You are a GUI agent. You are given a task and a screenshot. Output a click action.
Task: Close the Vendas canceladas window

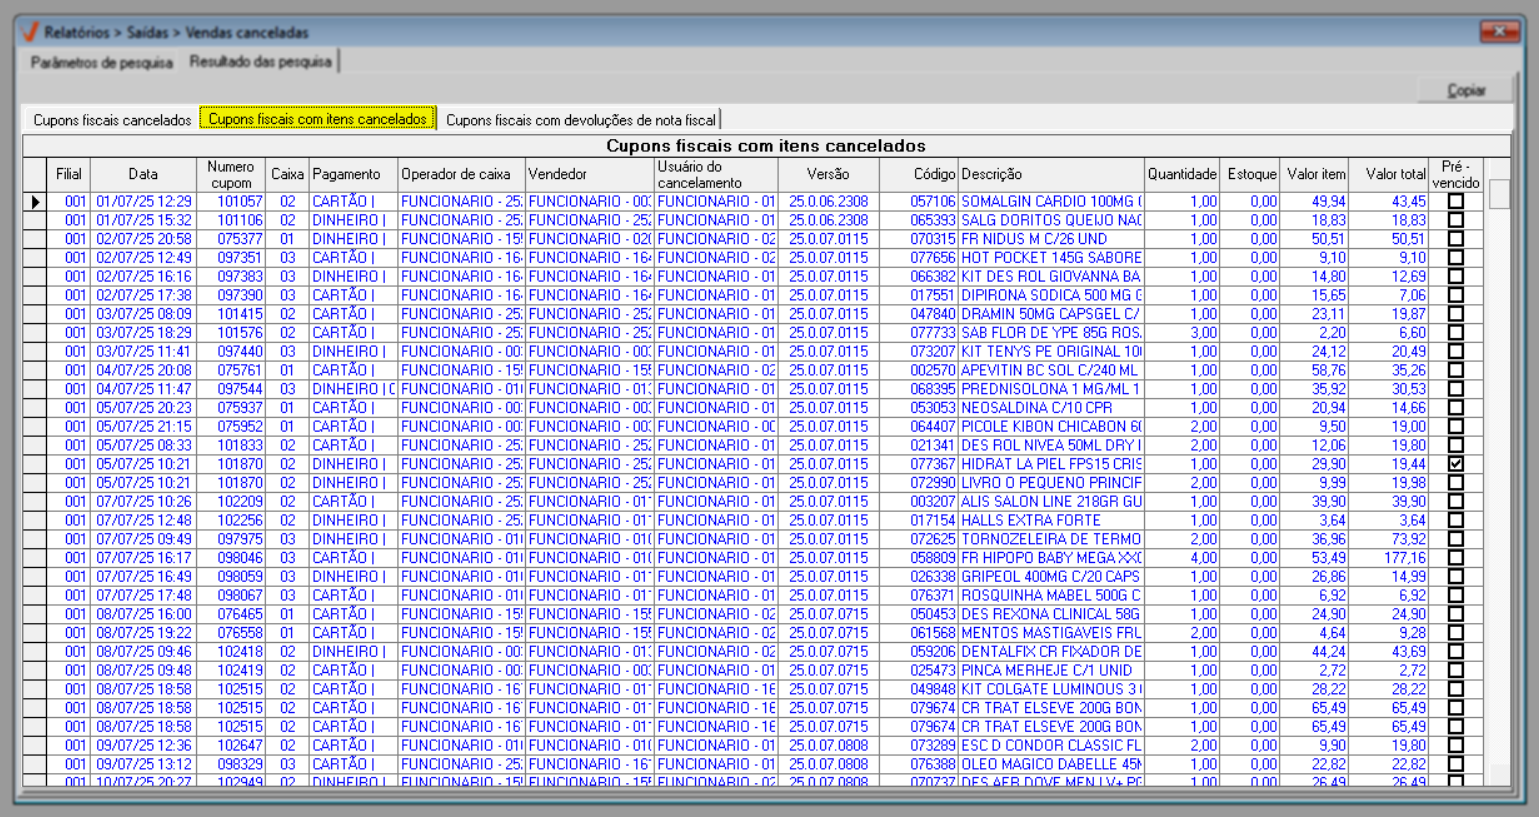(1499, 32)
